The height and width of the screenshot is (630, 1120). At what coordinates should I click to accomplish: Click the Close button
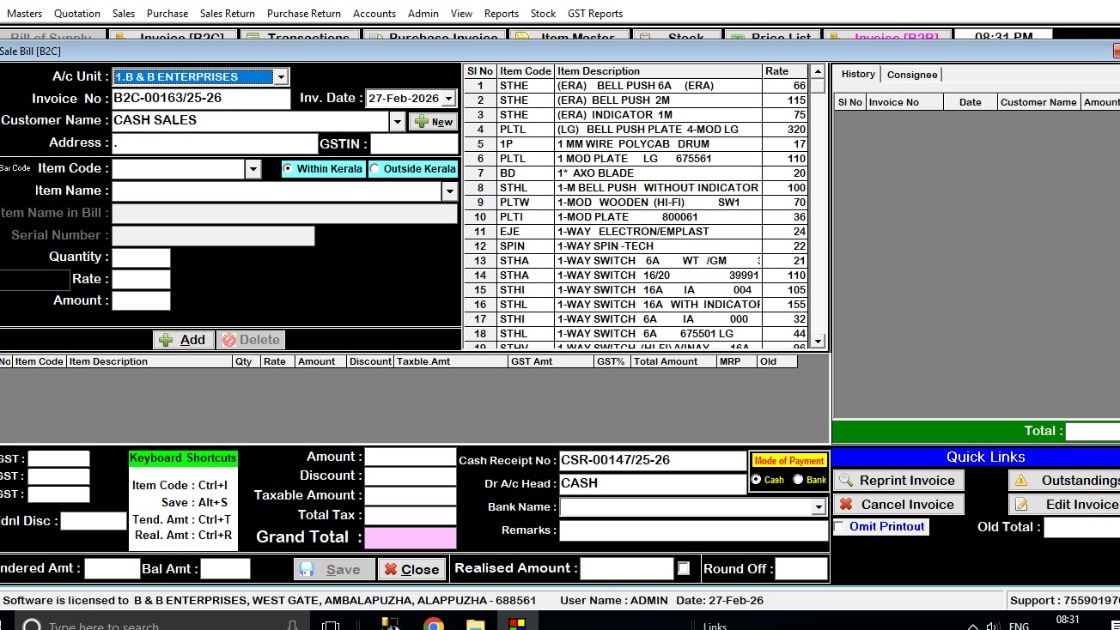click(411, 569)
